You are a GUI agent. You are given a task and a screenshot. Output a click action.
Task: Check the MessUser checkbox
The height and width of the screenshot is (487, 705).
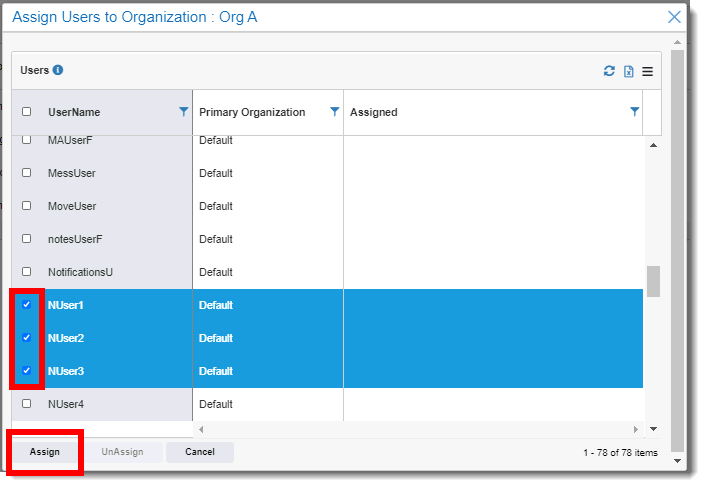(27, 173)
